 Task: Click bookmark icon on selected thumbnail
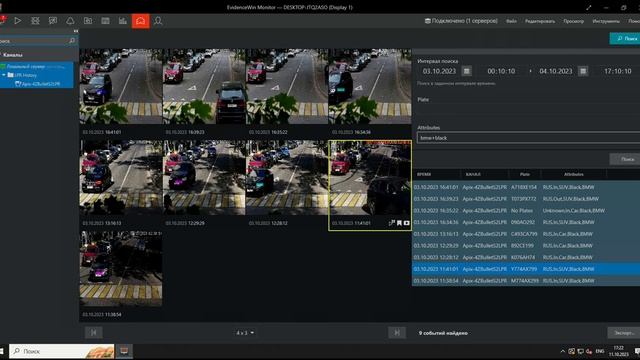coord(399,223)
